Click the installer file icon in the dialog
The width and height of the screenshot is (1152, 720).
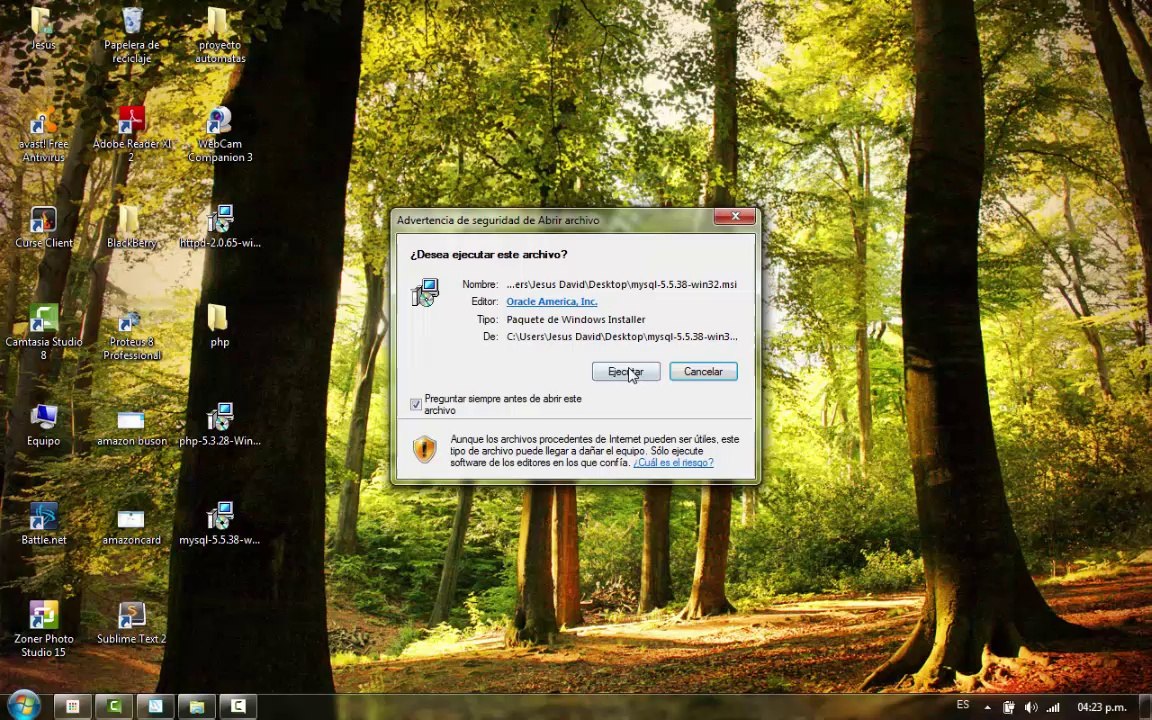point(425,292)
